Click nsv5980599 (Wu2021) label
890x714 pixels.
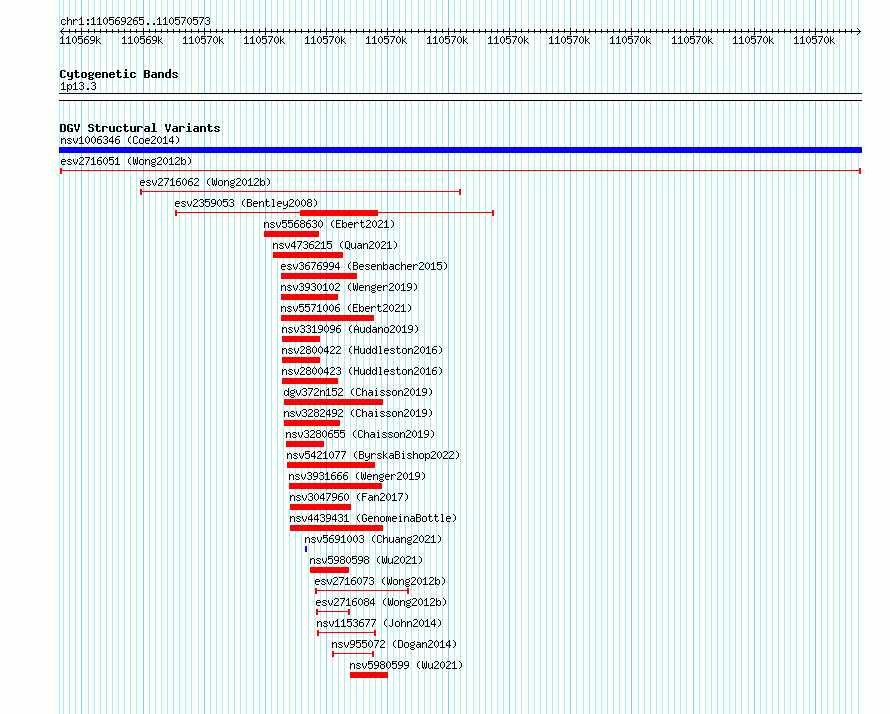tap(406, 665)
